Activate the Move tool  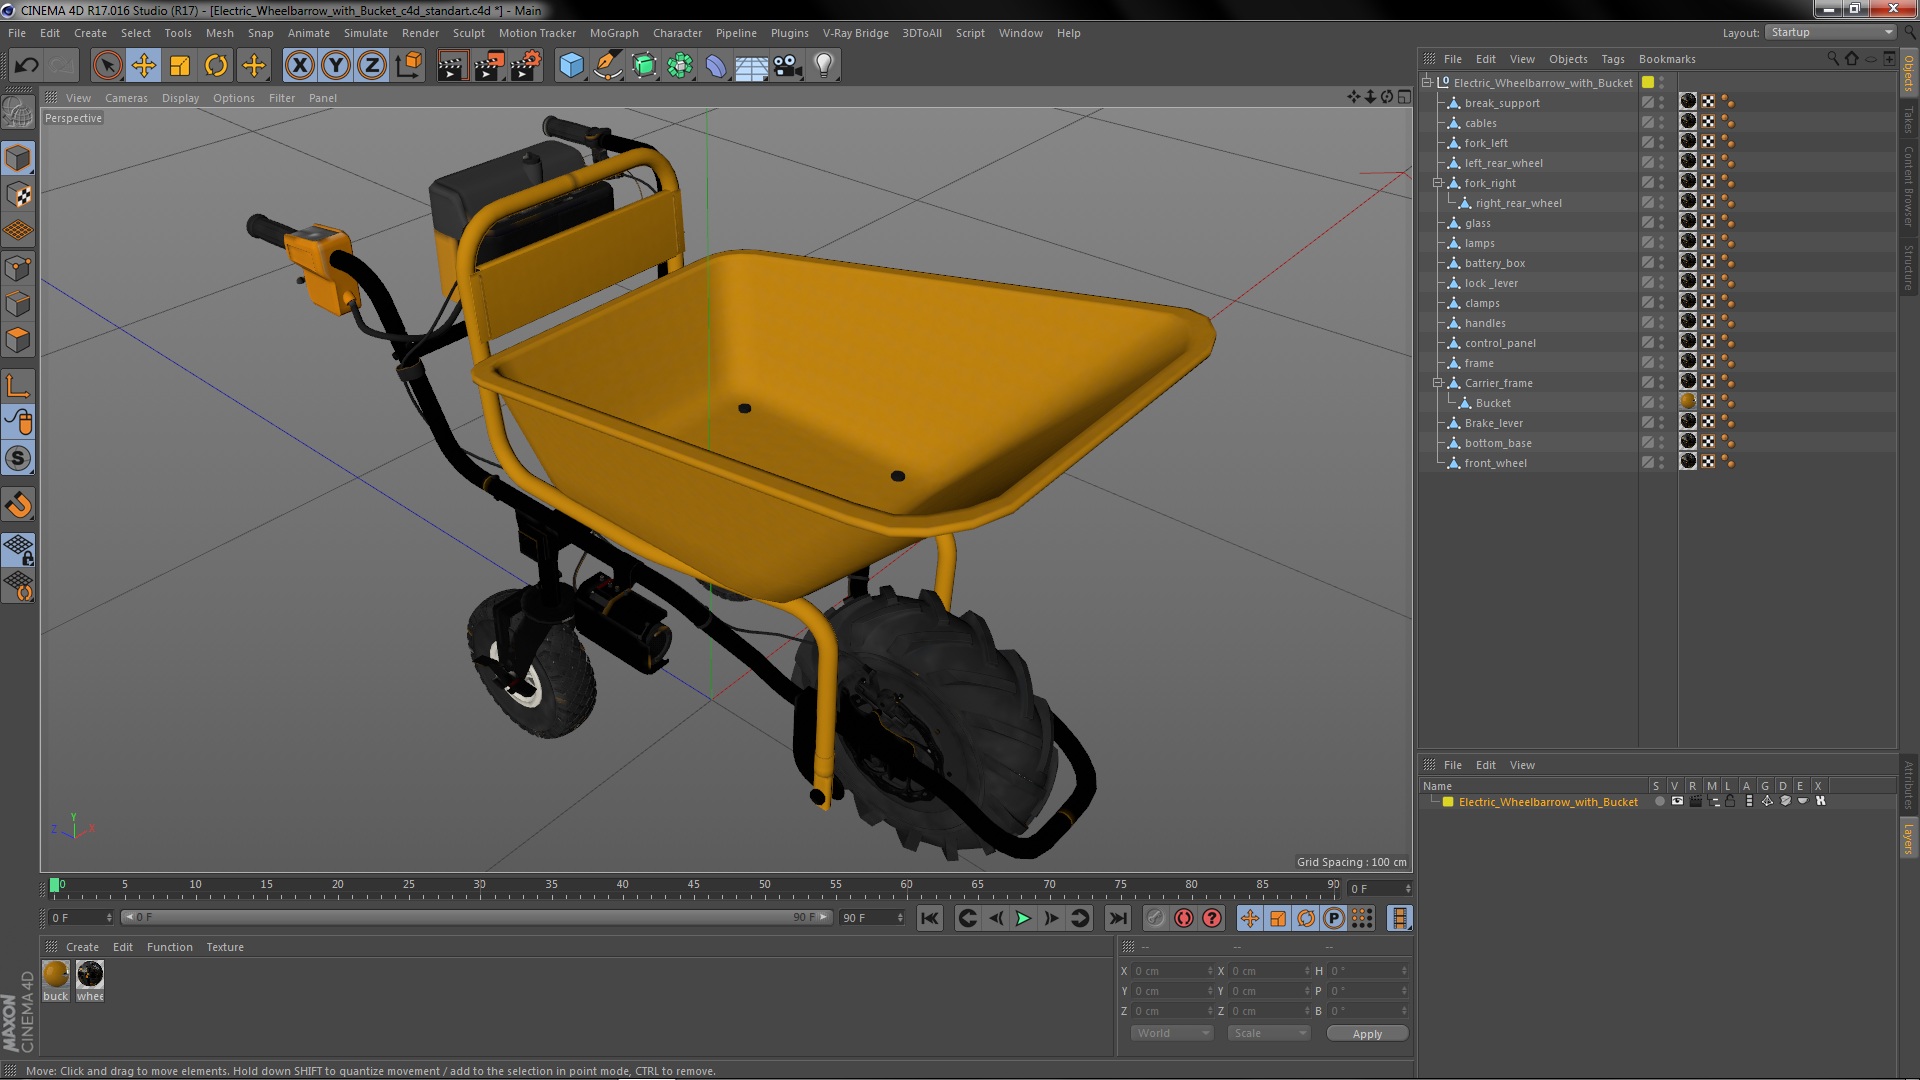(143, 66)
